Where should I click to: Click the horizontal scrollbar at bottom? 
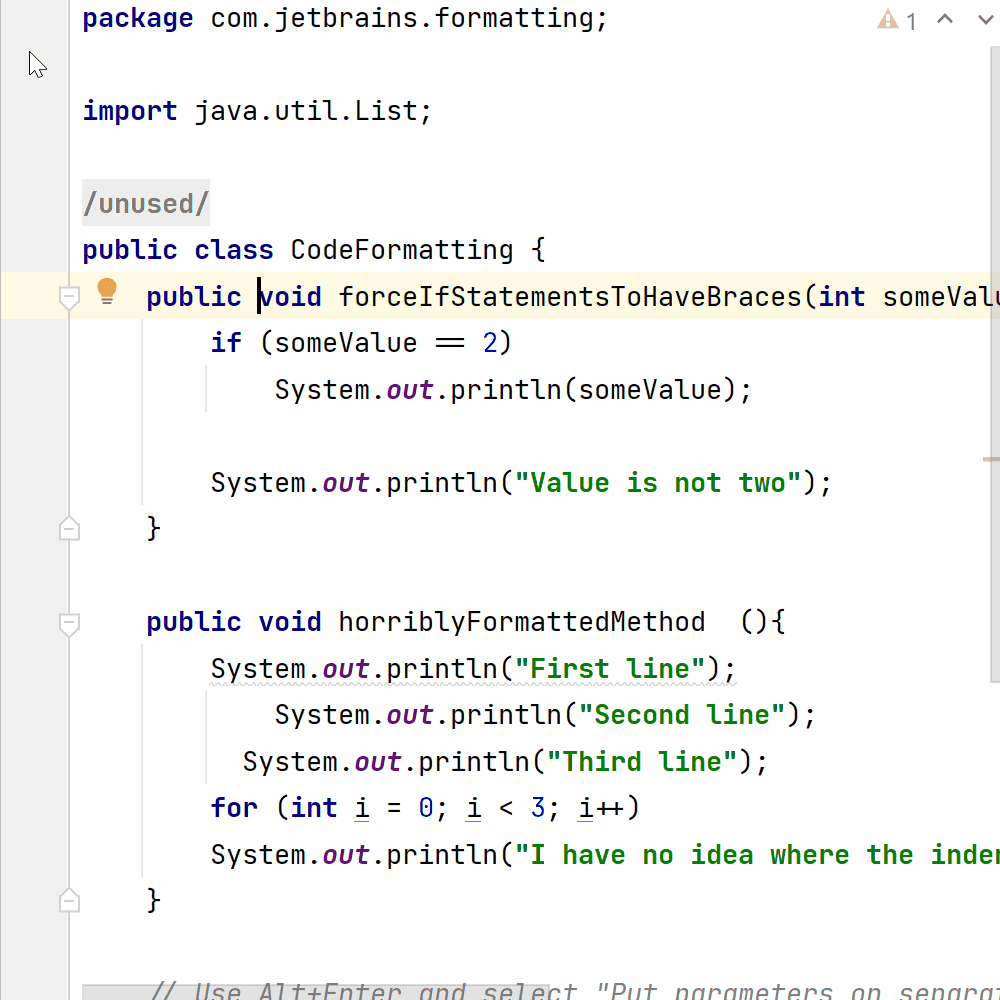(316, 992)
